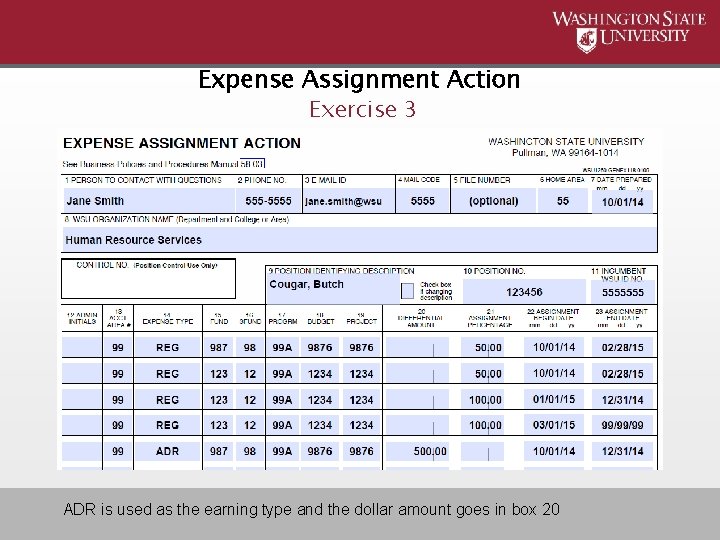Image resolution: width=720 pixels, height=540 pixels.
Task: Select the file number field (optional)
Action: coord(494,201)
